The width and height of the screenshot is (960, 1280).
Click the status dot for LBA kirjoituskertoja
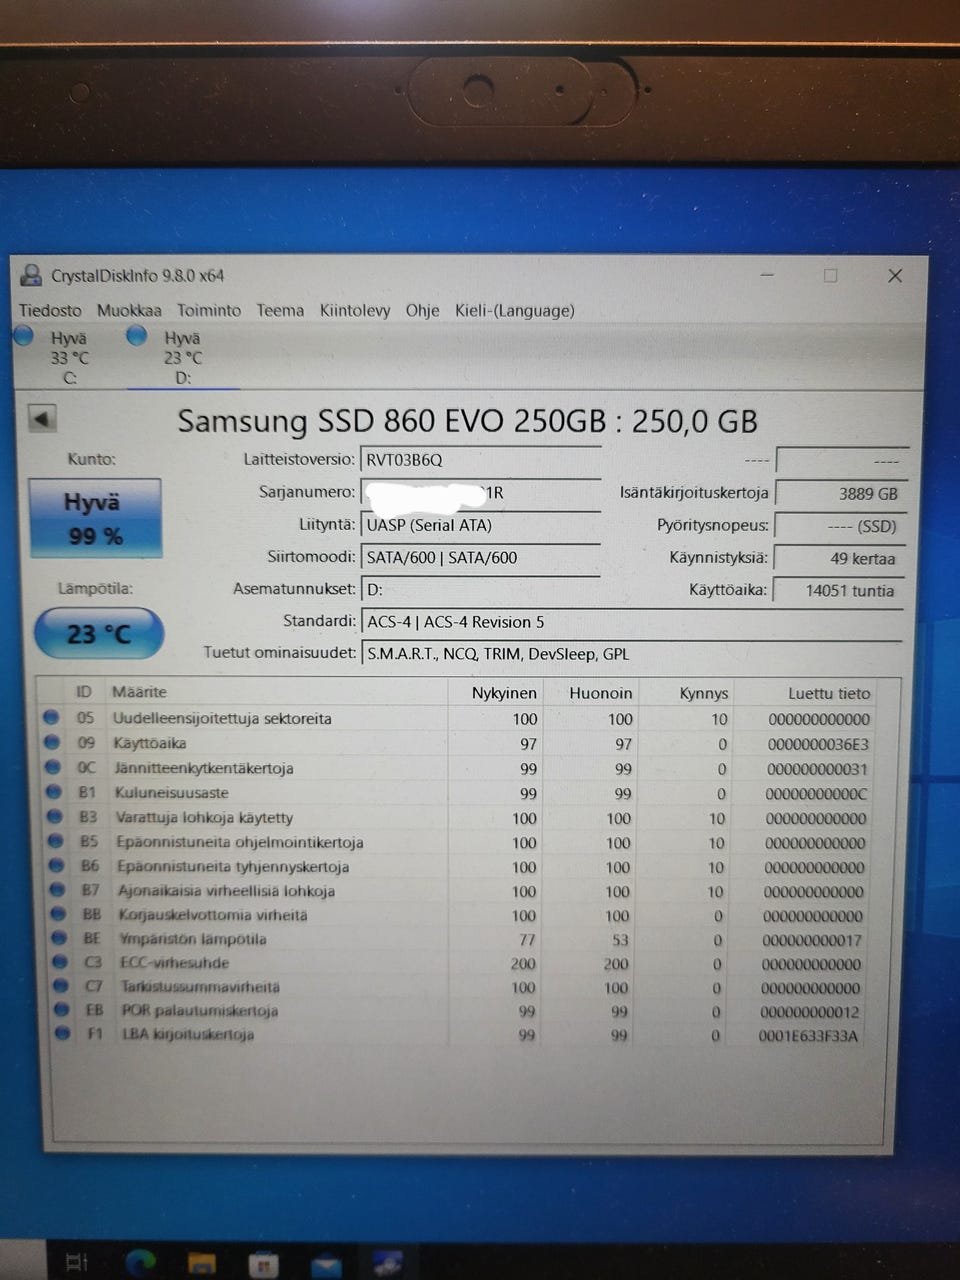pyautogui.click(x=63, y=1033)
